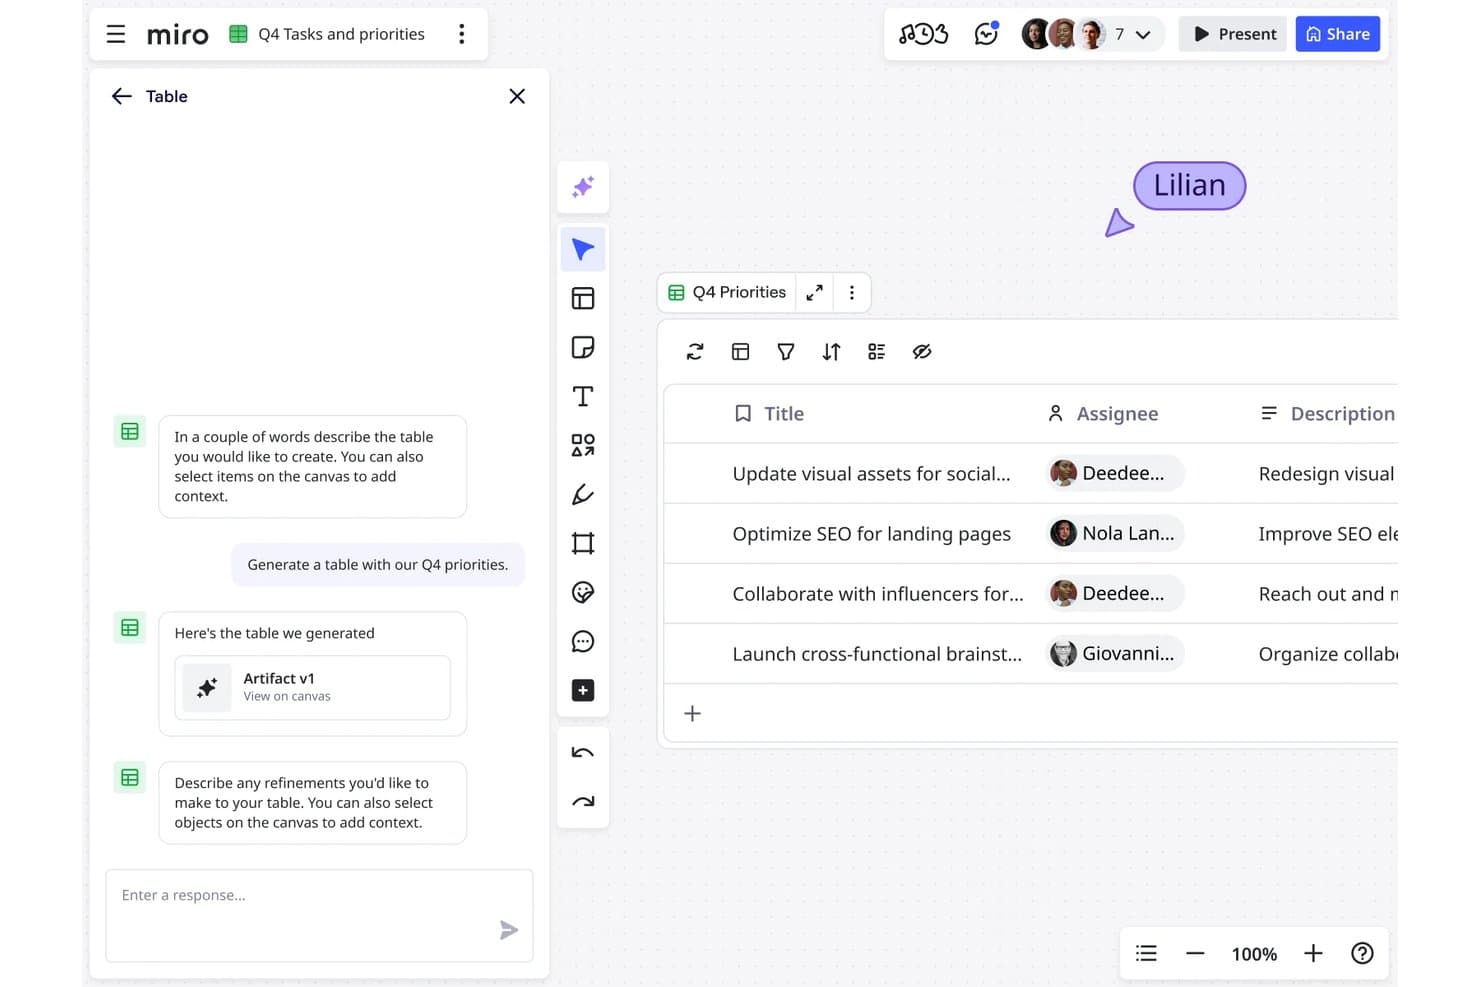Send the response message
Image resolution: width=1480 pixels, height=987 pixels.
(x=509, y=930)
